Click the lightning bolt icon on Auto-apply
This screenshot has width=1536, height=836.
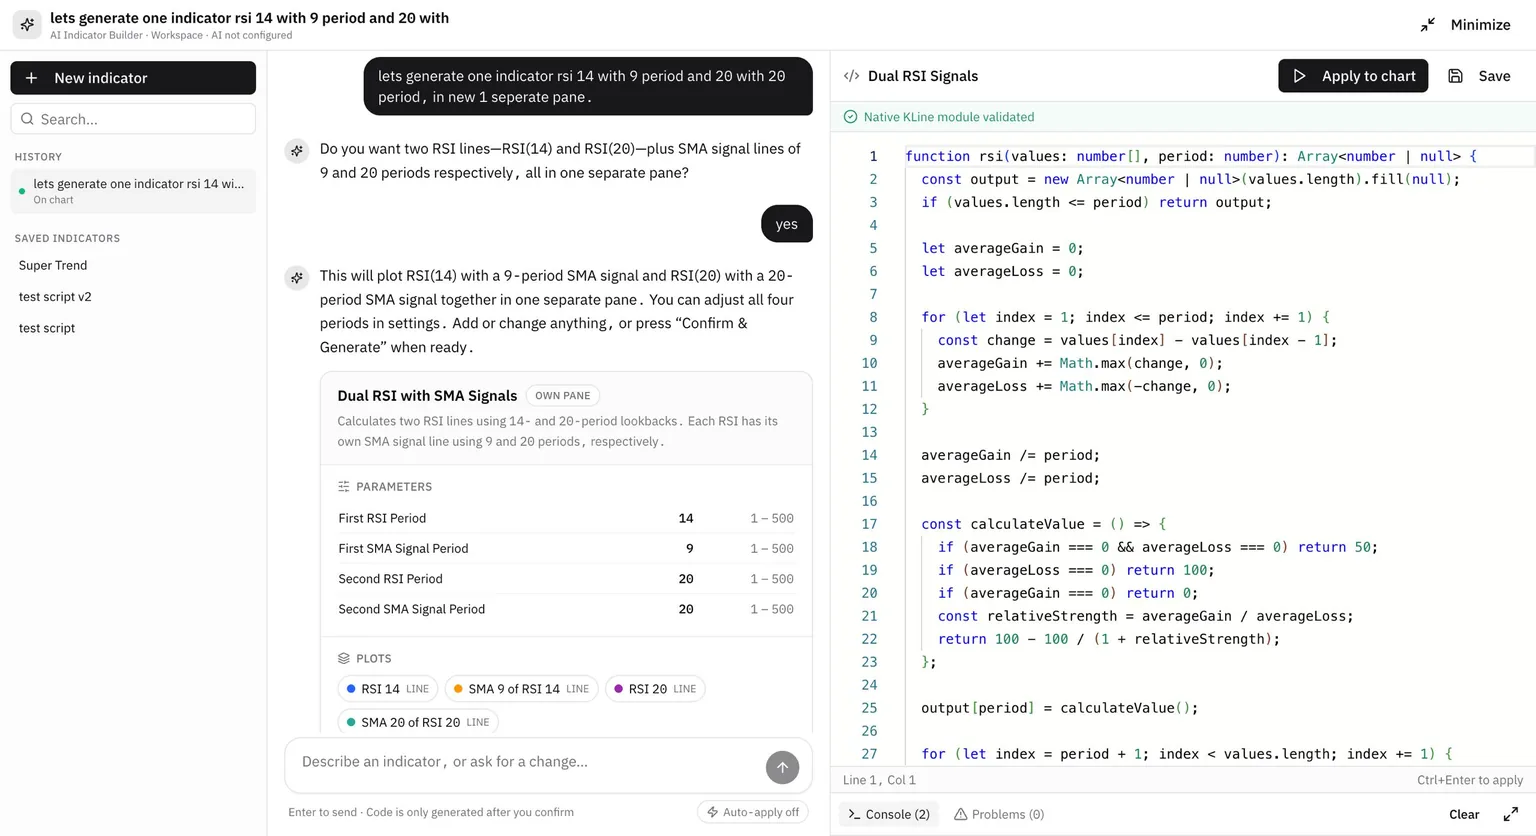click(x=712, y=812)
